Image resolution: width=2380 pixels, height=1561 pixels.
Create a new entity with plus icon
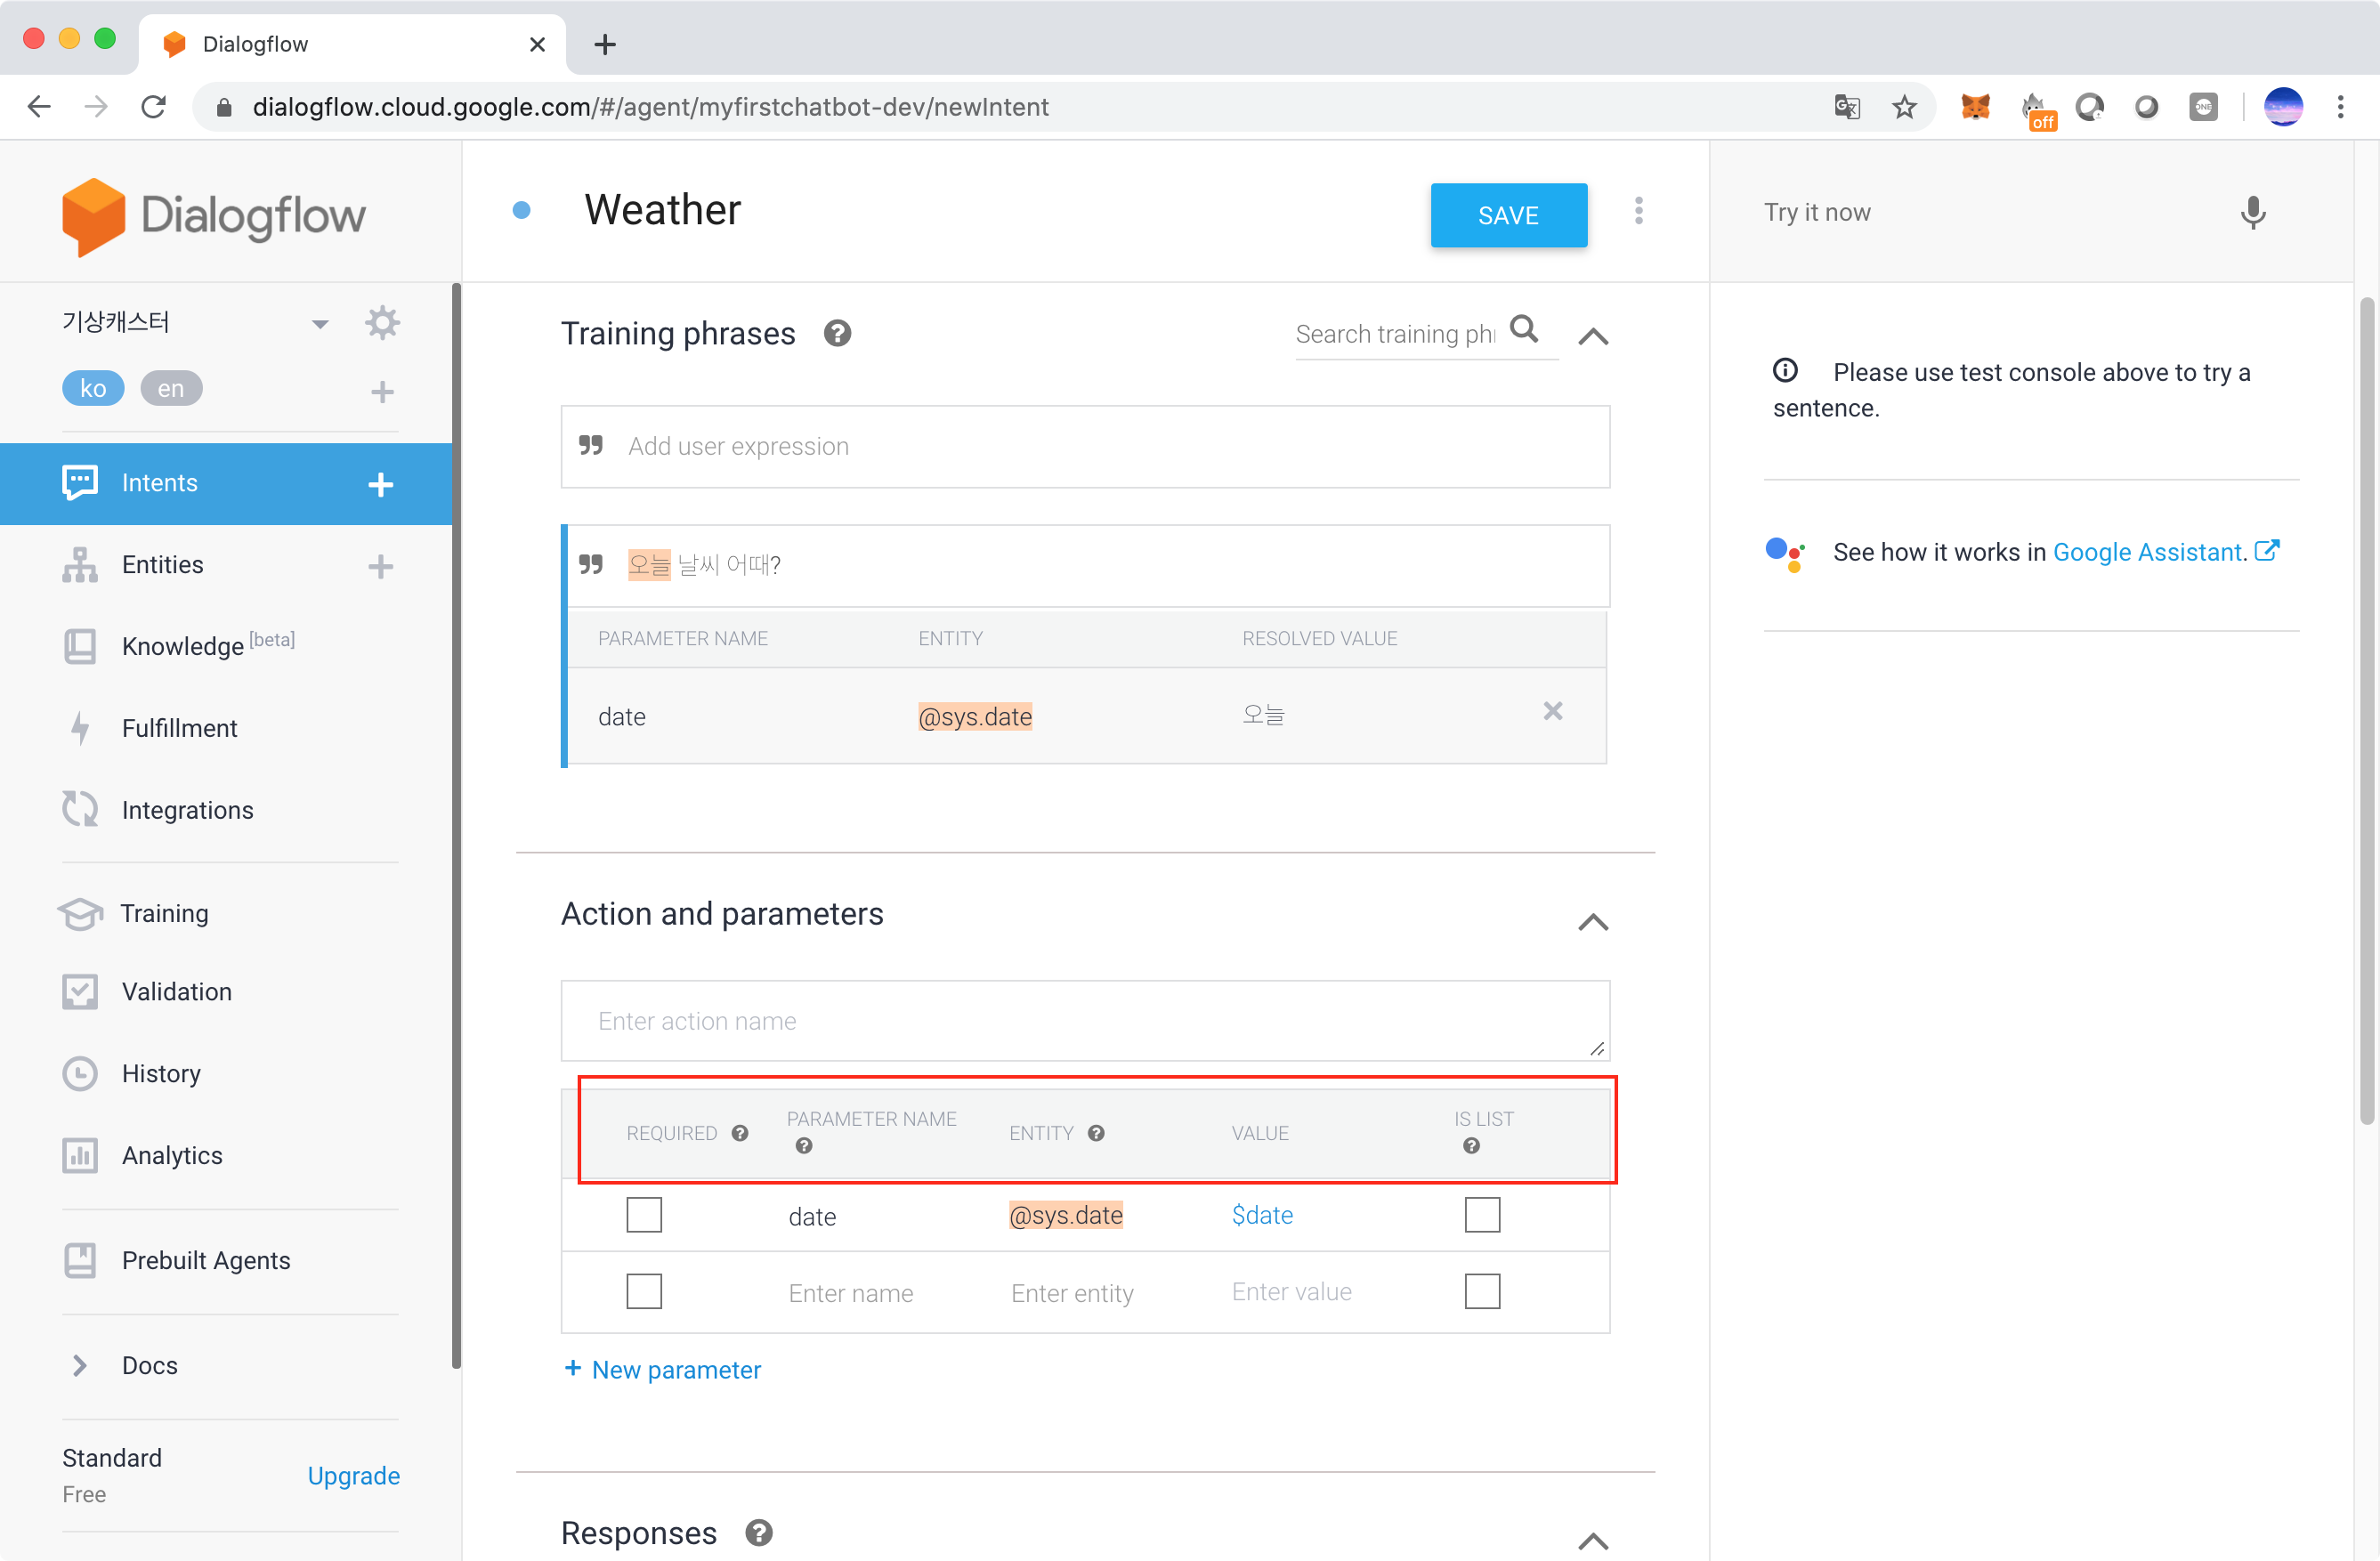coord(380,566)
